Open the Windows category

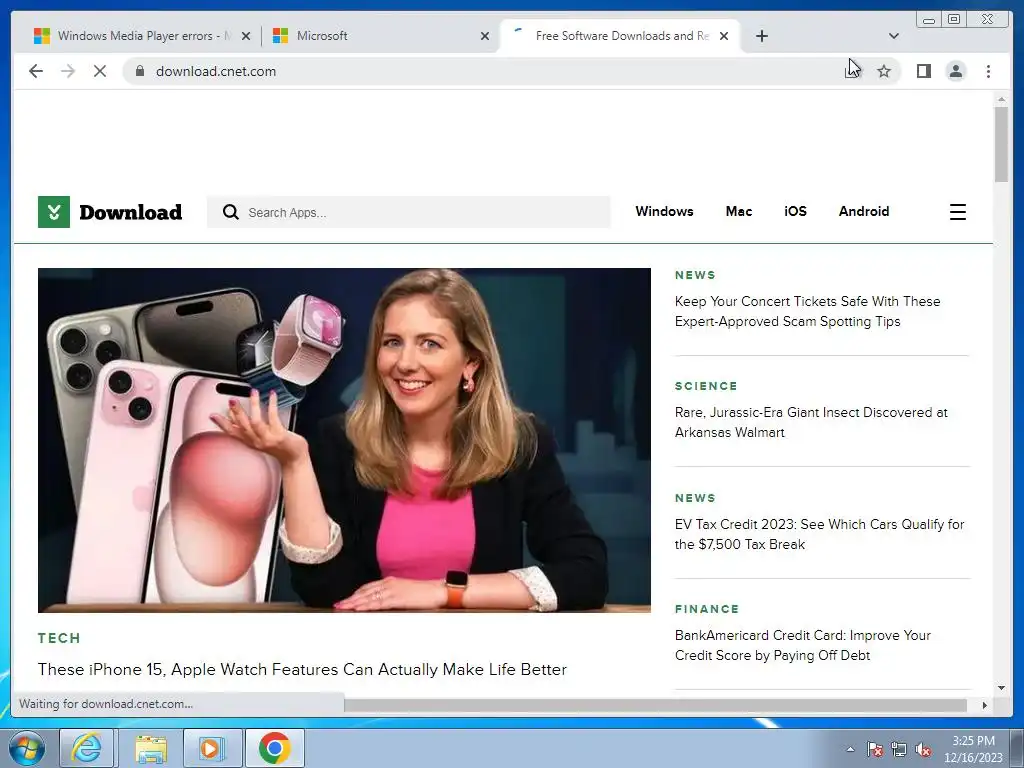tap(664, 212)
